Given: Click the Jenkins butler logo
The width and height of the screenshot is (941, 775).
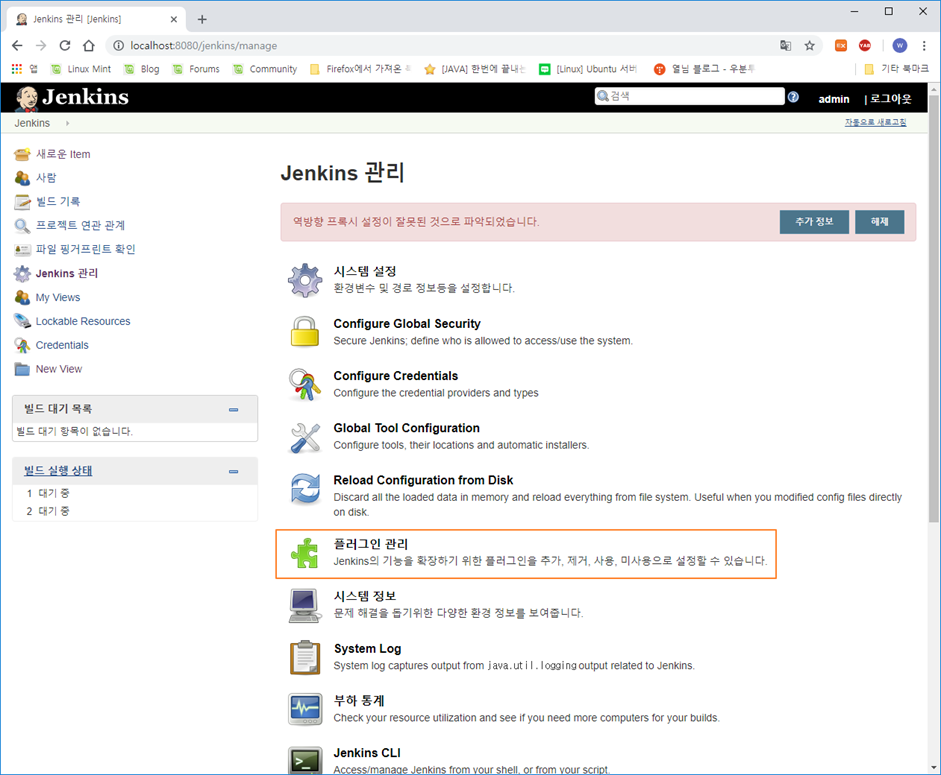Looking at the screenshot, I should (x=26, y=98).
